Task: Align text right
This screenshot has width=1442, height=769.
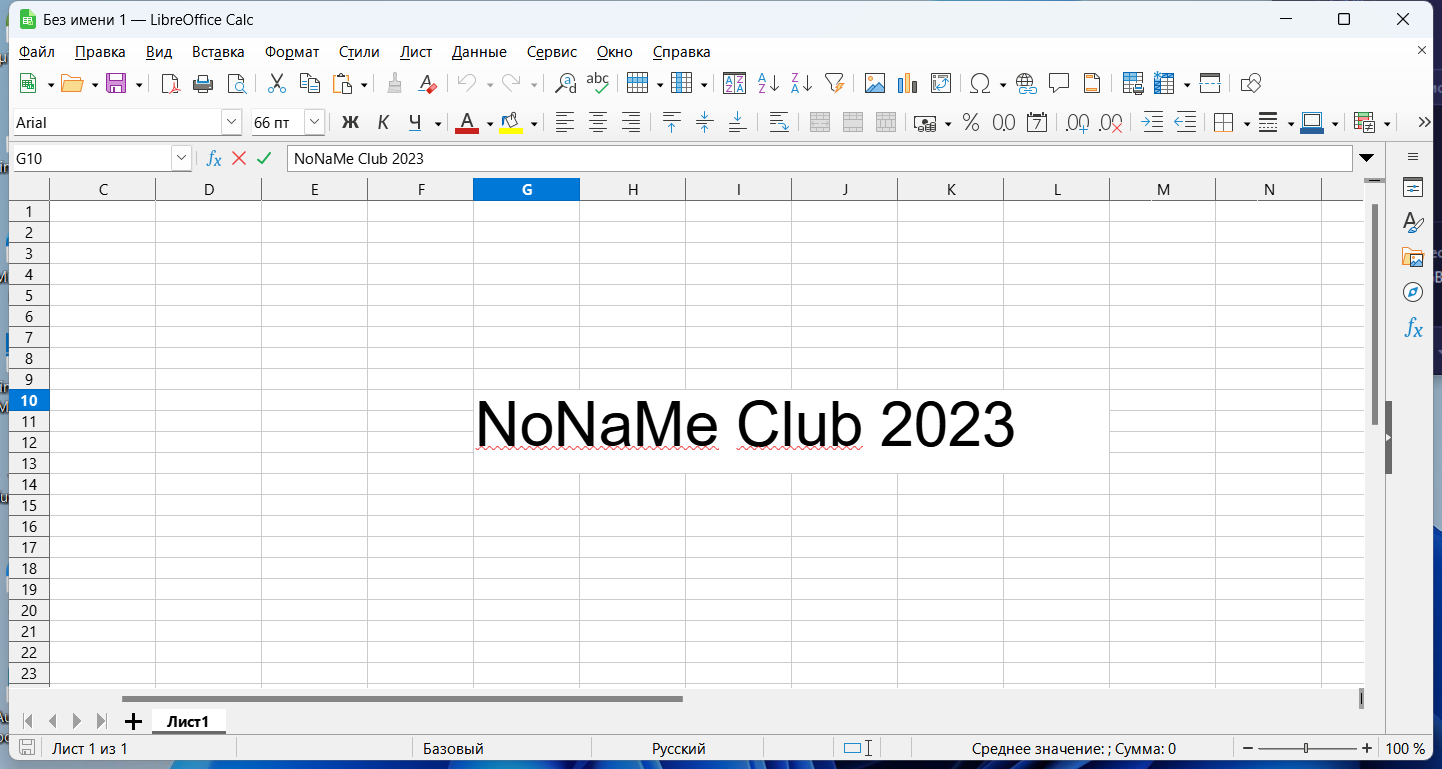Action: [x=631, y=123]
